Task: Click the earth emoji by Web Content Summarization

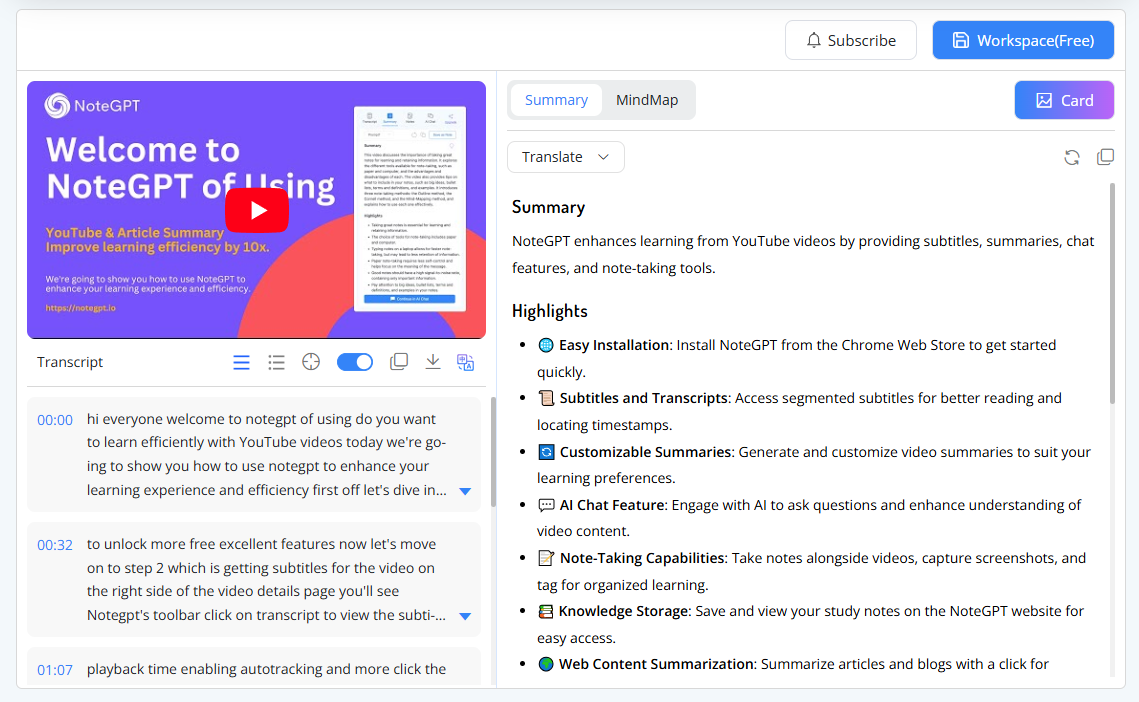Action: 546,664
